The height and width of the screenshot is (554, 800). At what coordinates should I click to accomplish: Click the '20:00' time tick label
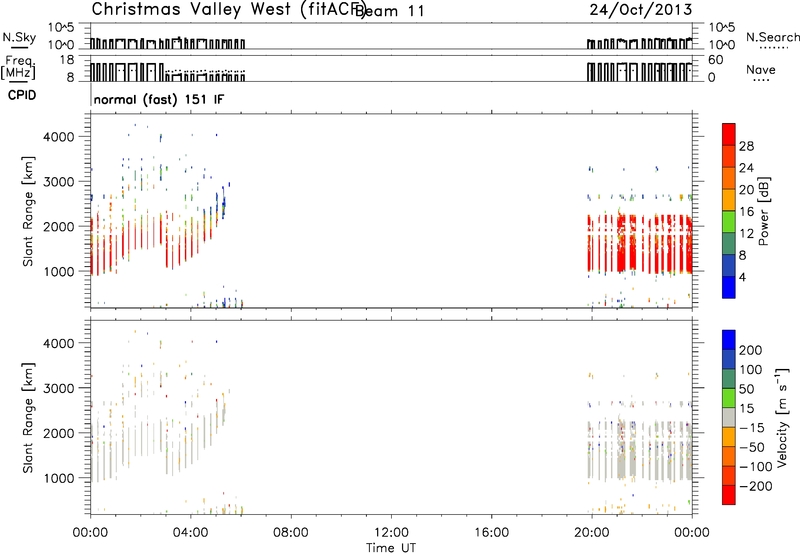pyautogui.click(x=592, y=533)
